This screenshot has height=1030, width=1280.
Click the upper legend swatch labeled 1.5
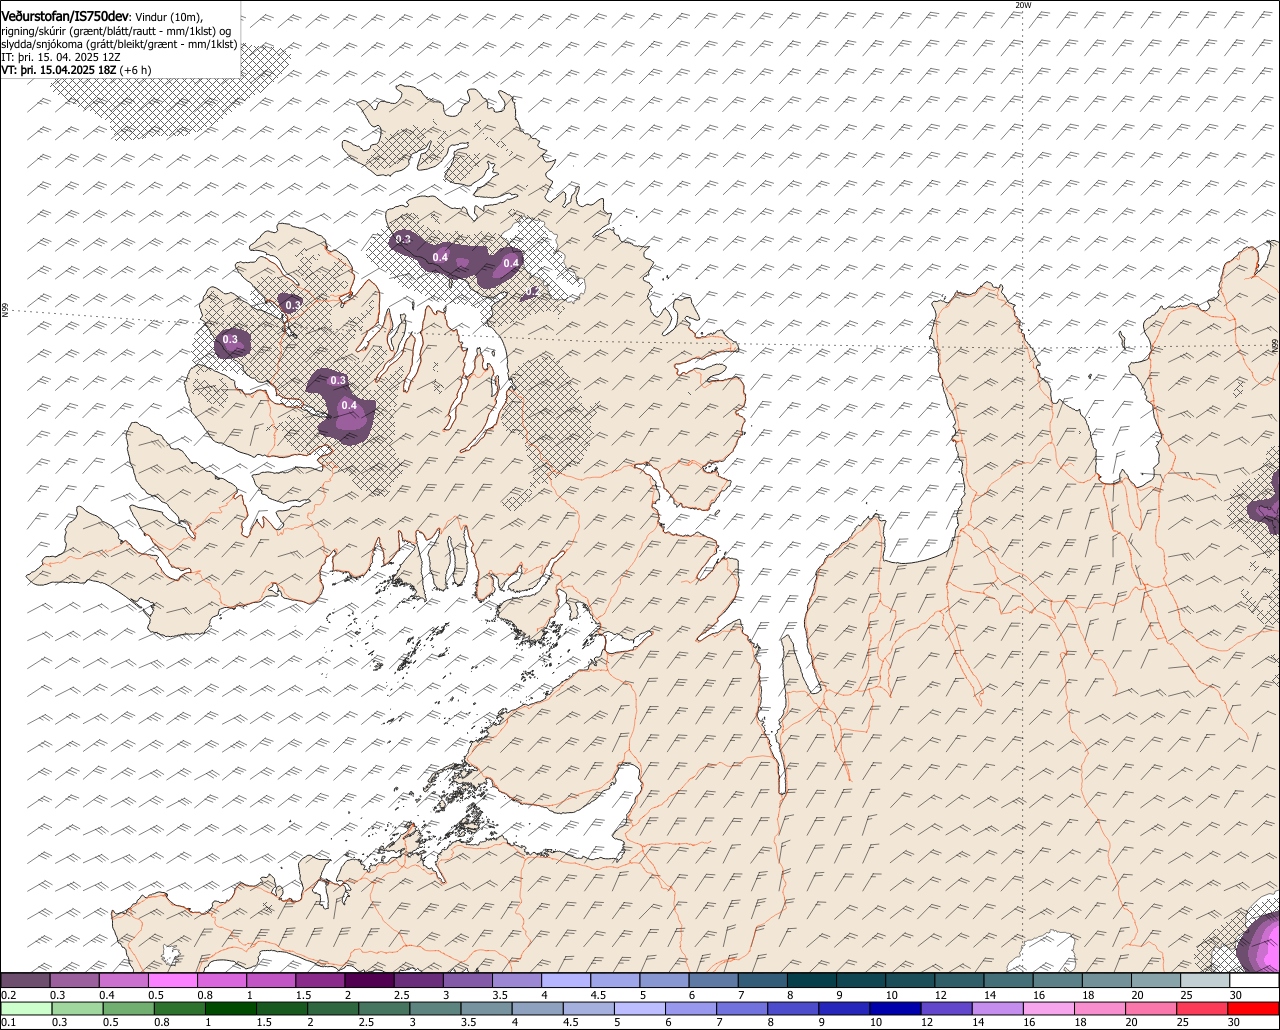(320, 981)
